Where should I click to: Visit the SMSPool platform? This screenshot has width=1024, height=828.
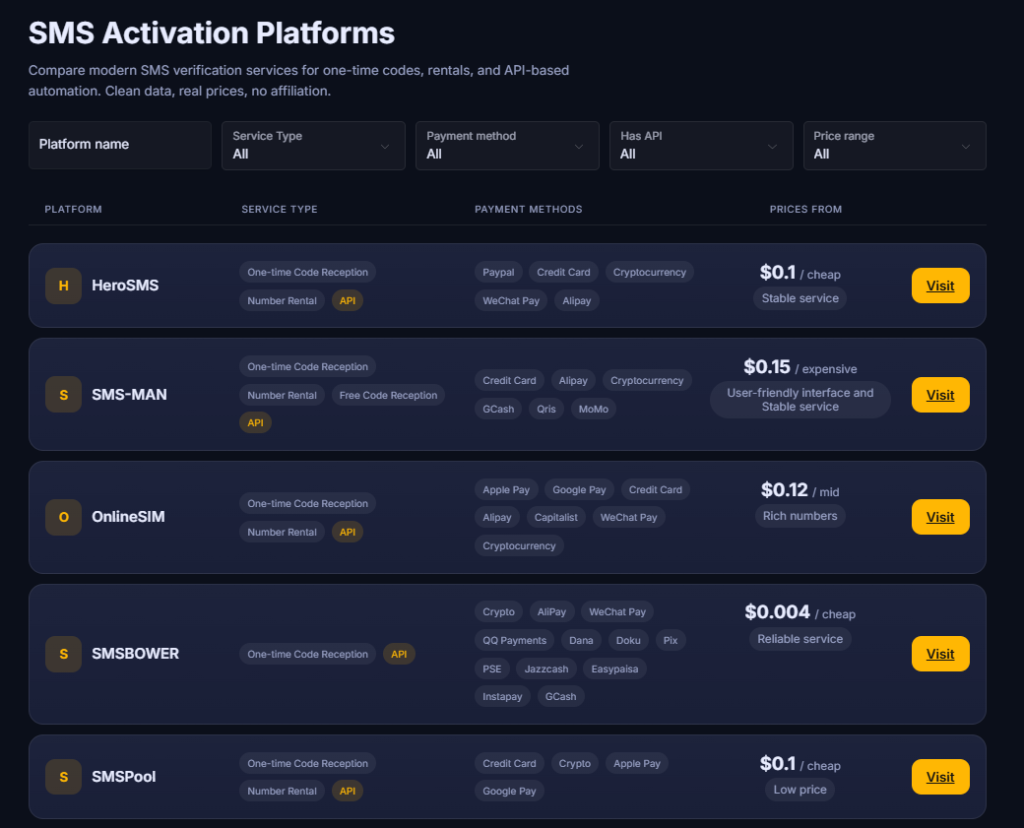coord(940,777)
